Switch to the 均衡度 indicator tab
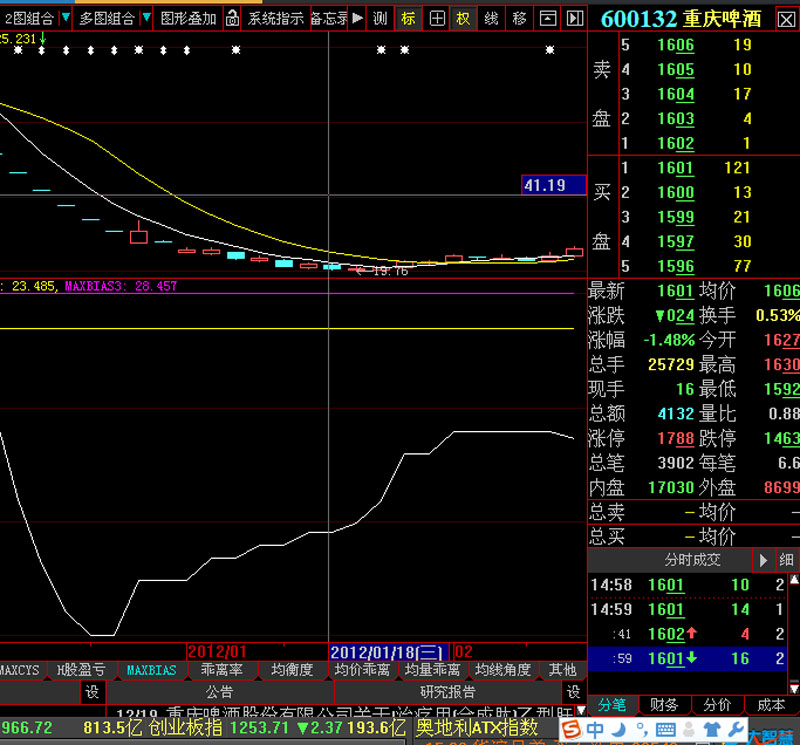 292,670
